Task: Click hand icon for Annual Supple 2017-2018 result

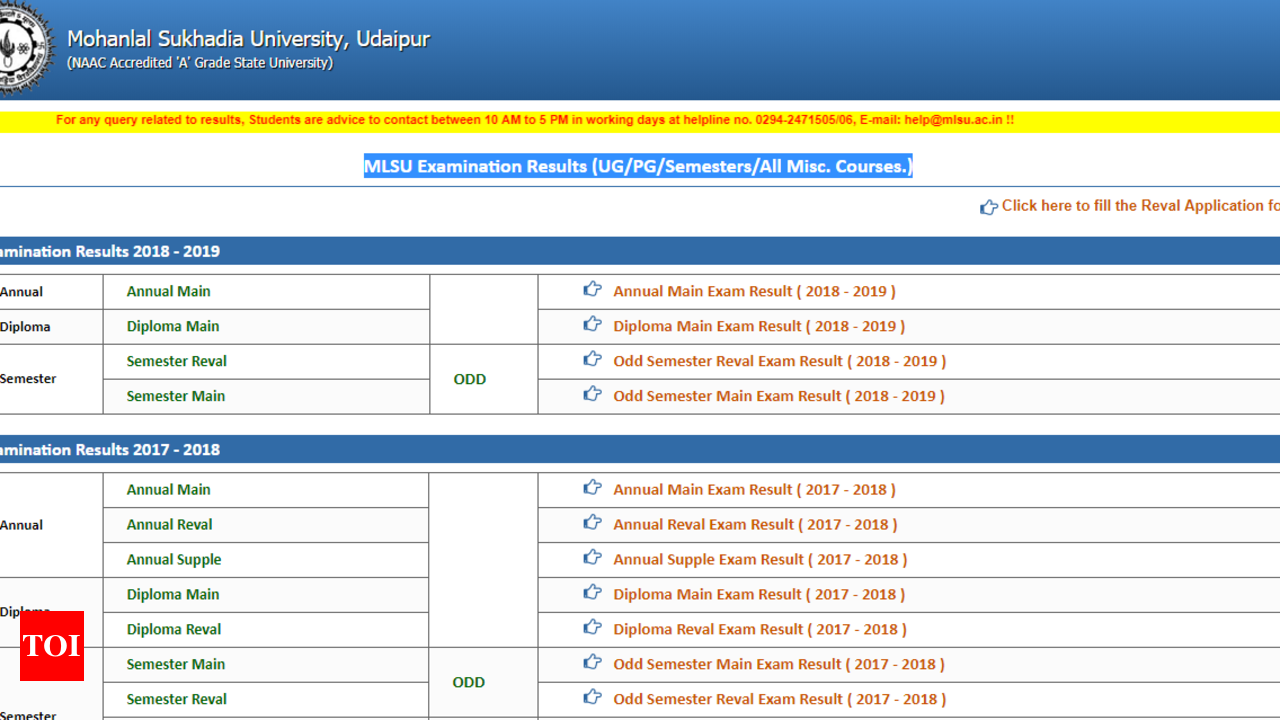Action: tap(593, 558)
